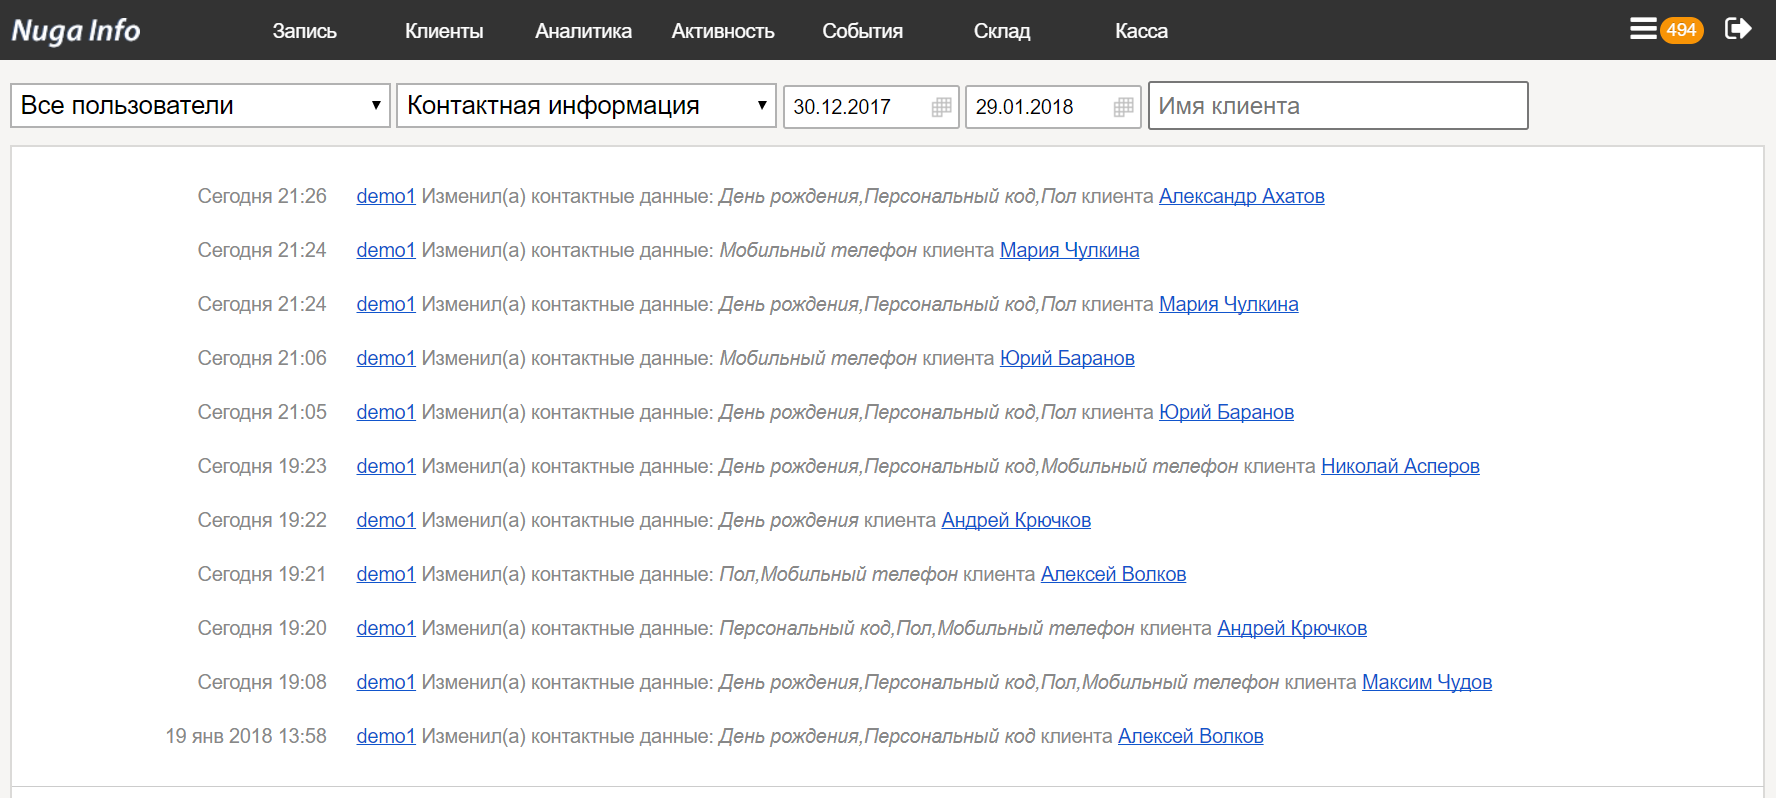Open the hamburger menu icon

tap(1642, 29)
